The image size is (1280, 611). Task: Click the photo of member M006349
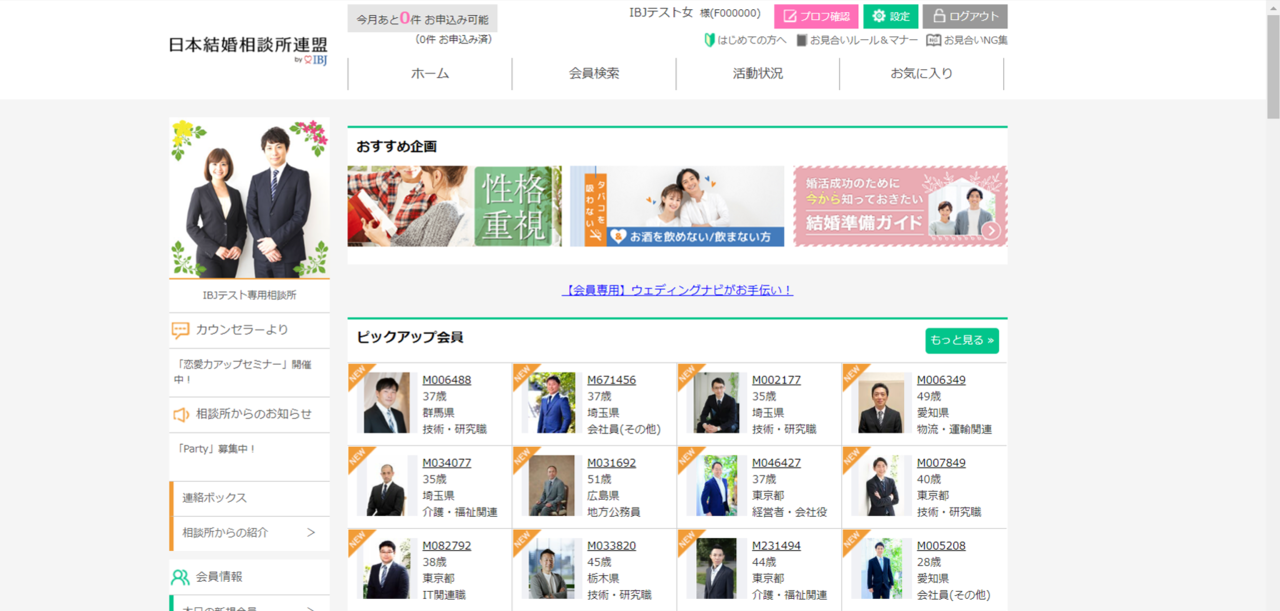(x=881, y=403)
